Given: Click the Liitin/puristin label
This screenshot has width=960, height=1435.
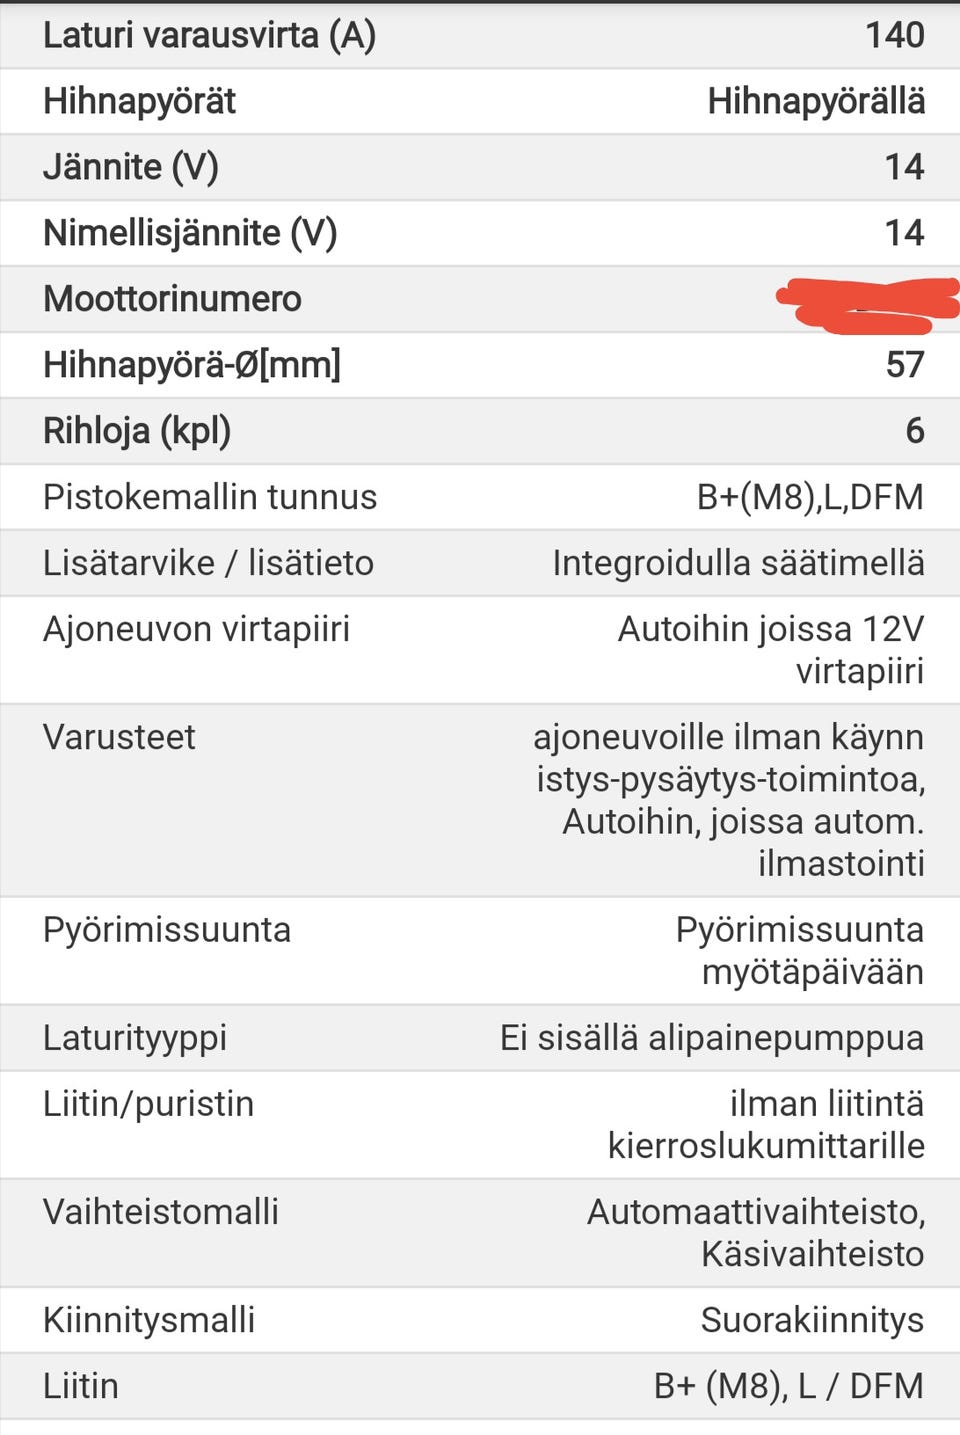Looking at the screenshot, I should [x=148, y=1104].
